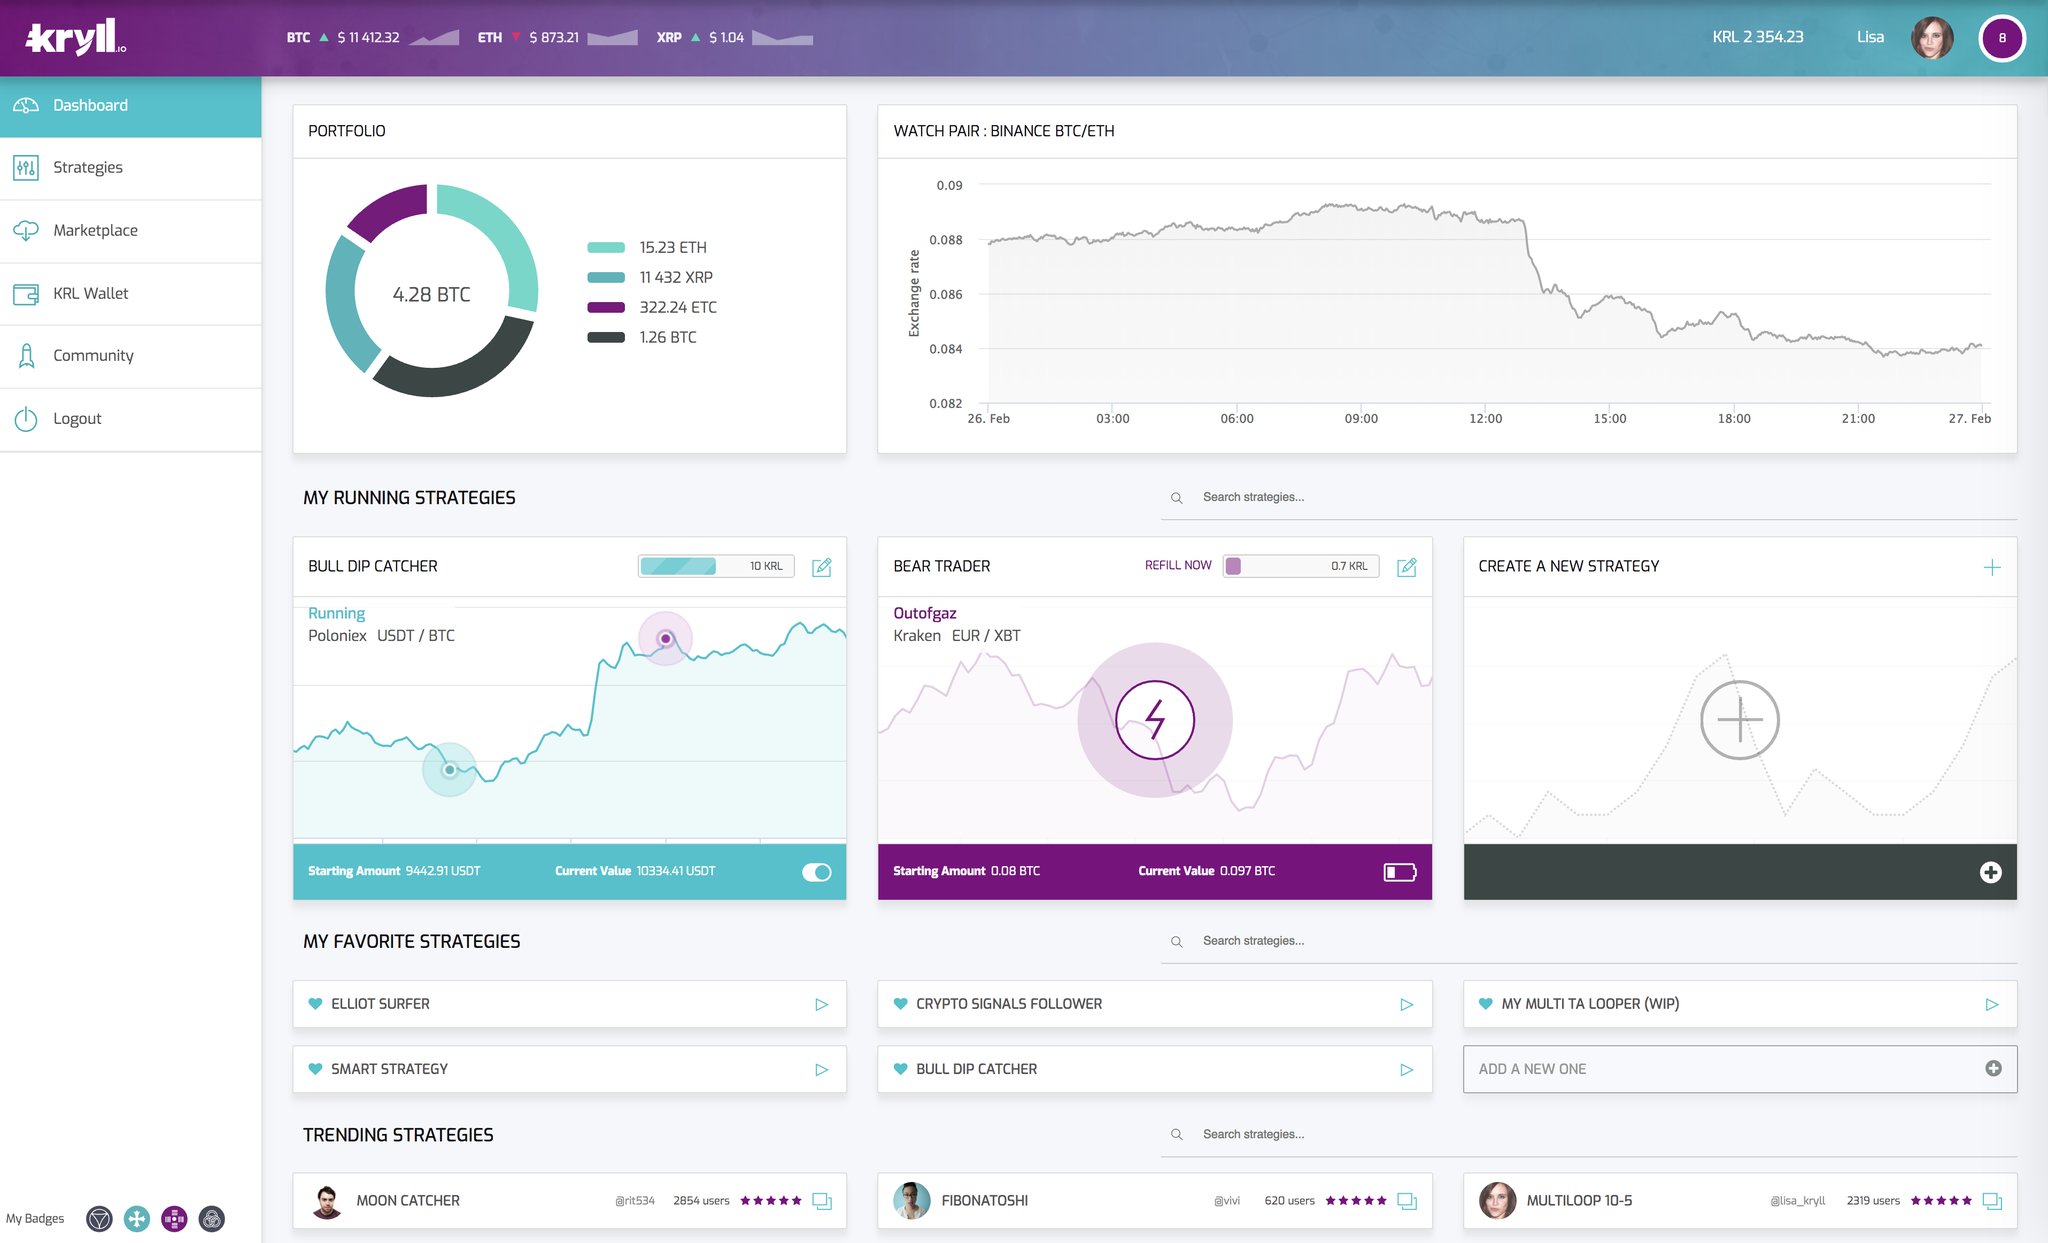Click Refill Now on Bear Trader
Screen dimensions: 2048x1243
(1178, 565)
